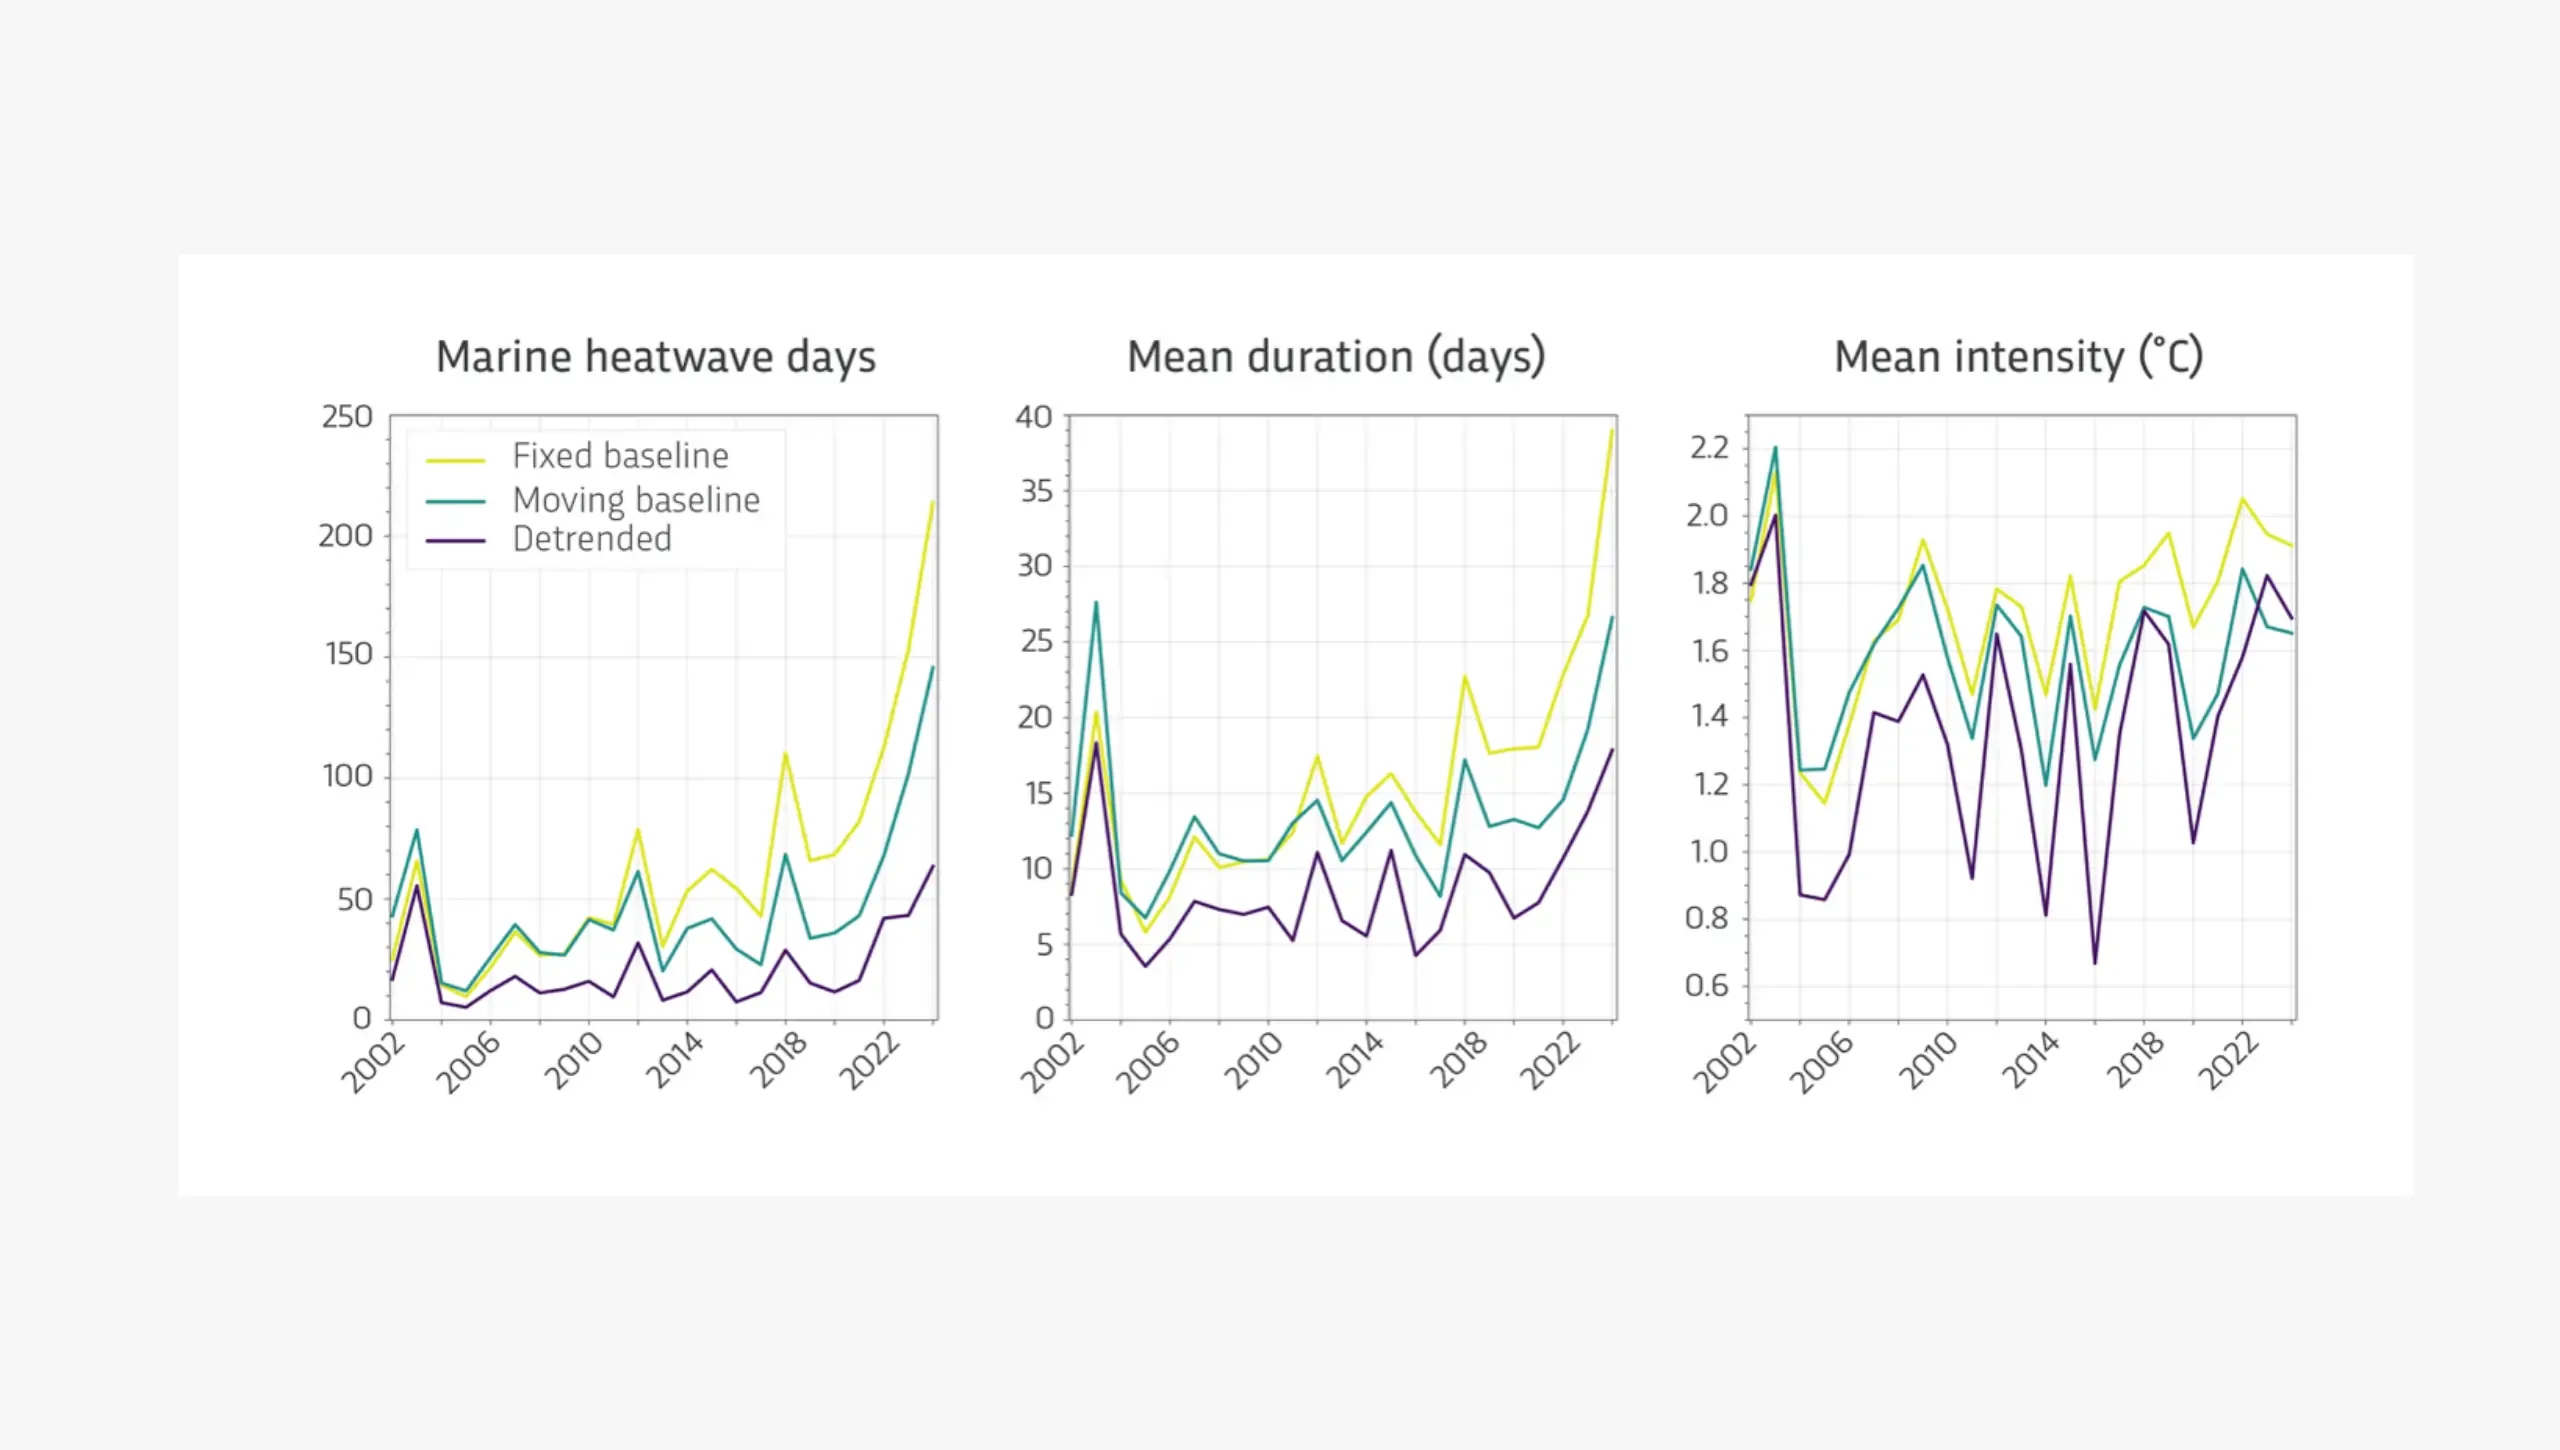The height and width of the screenshot is (1450, 2560).
Task: Click the 0.6 y-axis label on mean intensity chart
Action: coord(1707,986)
